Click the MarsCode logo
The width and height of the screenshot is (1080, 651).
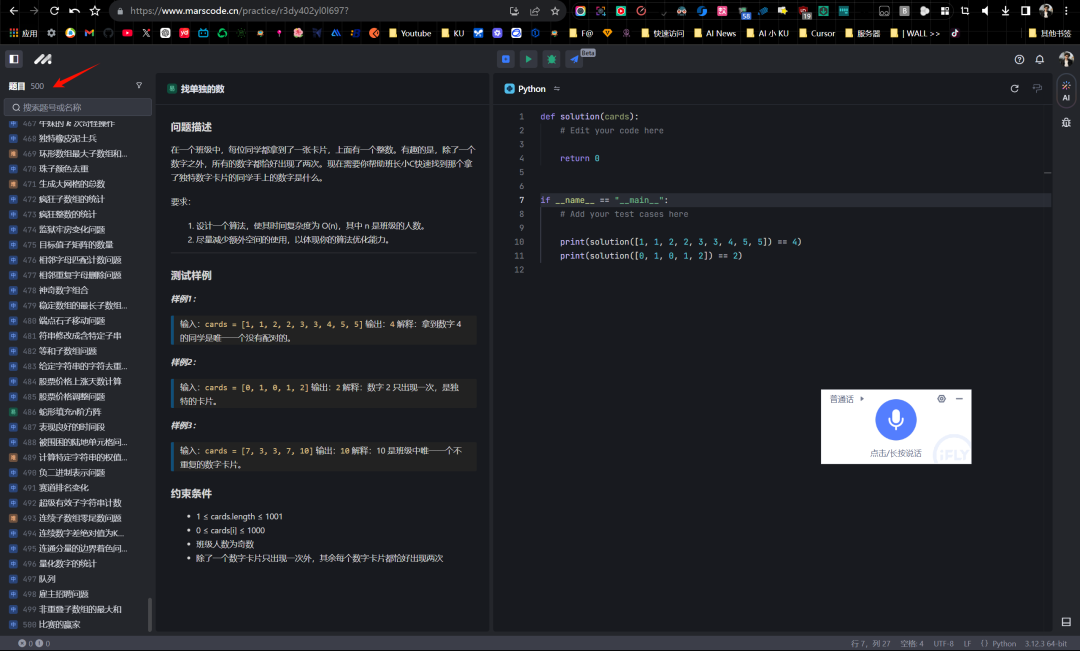[43, 59]
